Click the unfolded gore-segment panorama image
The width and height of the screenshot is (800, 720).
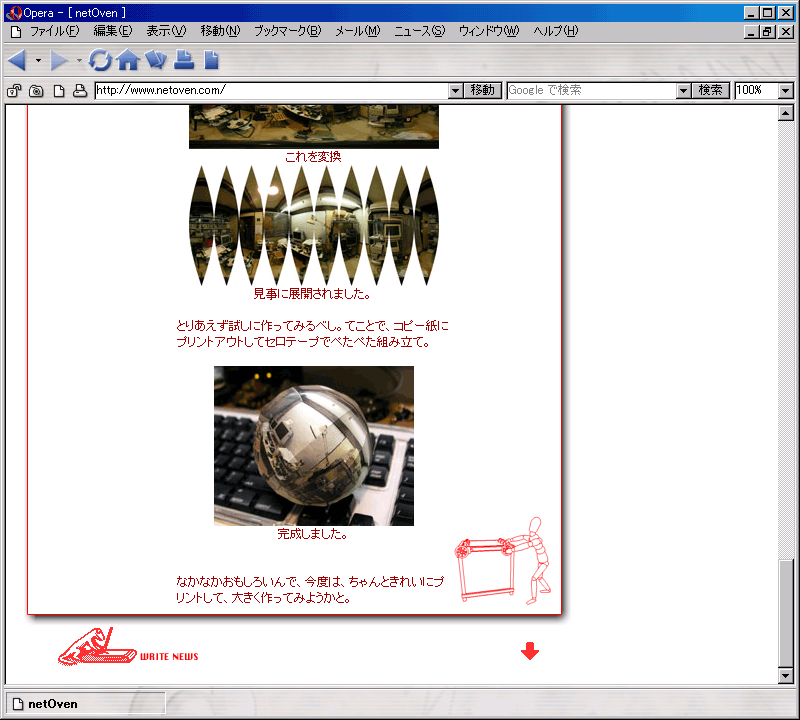click(x=314, y=225)
